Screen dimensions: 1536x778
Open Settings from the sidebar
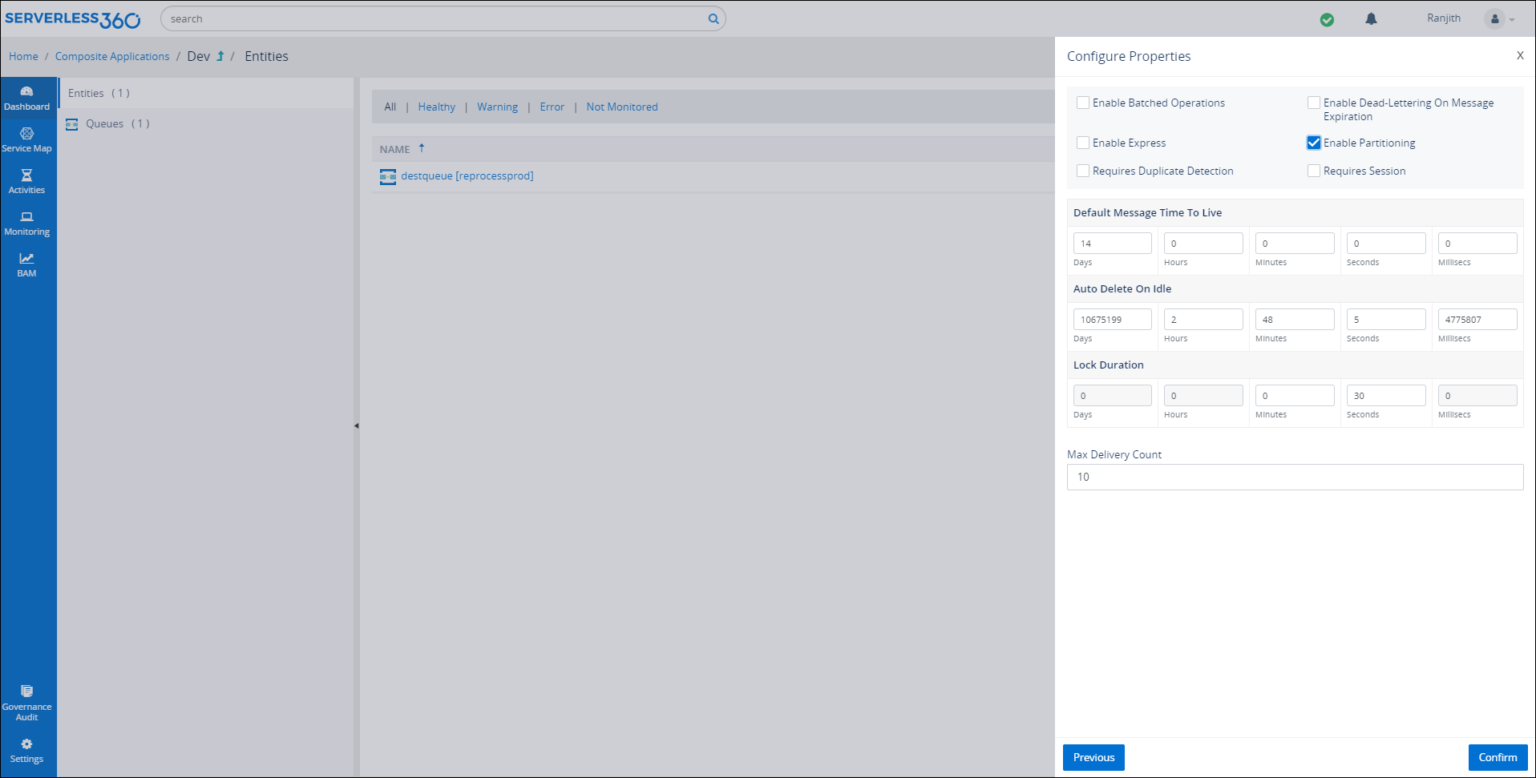(27, 750)
